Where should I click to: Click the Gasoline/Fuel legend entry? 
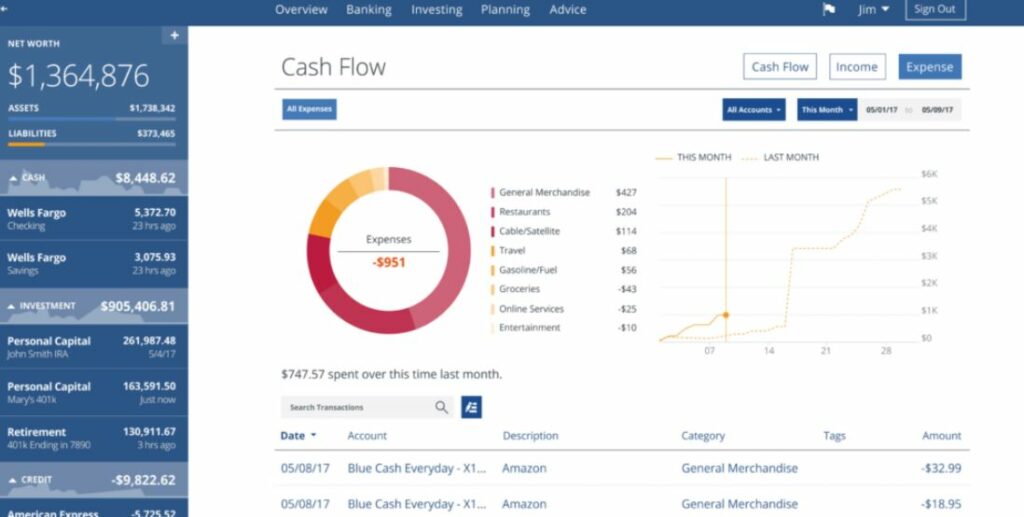click(x=563, y=270)
